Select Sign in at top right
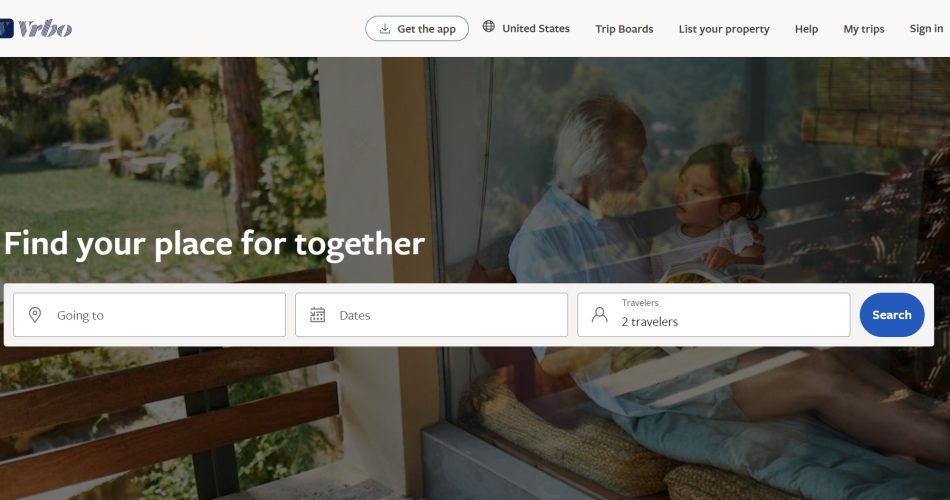 click(x=926, y=28)
